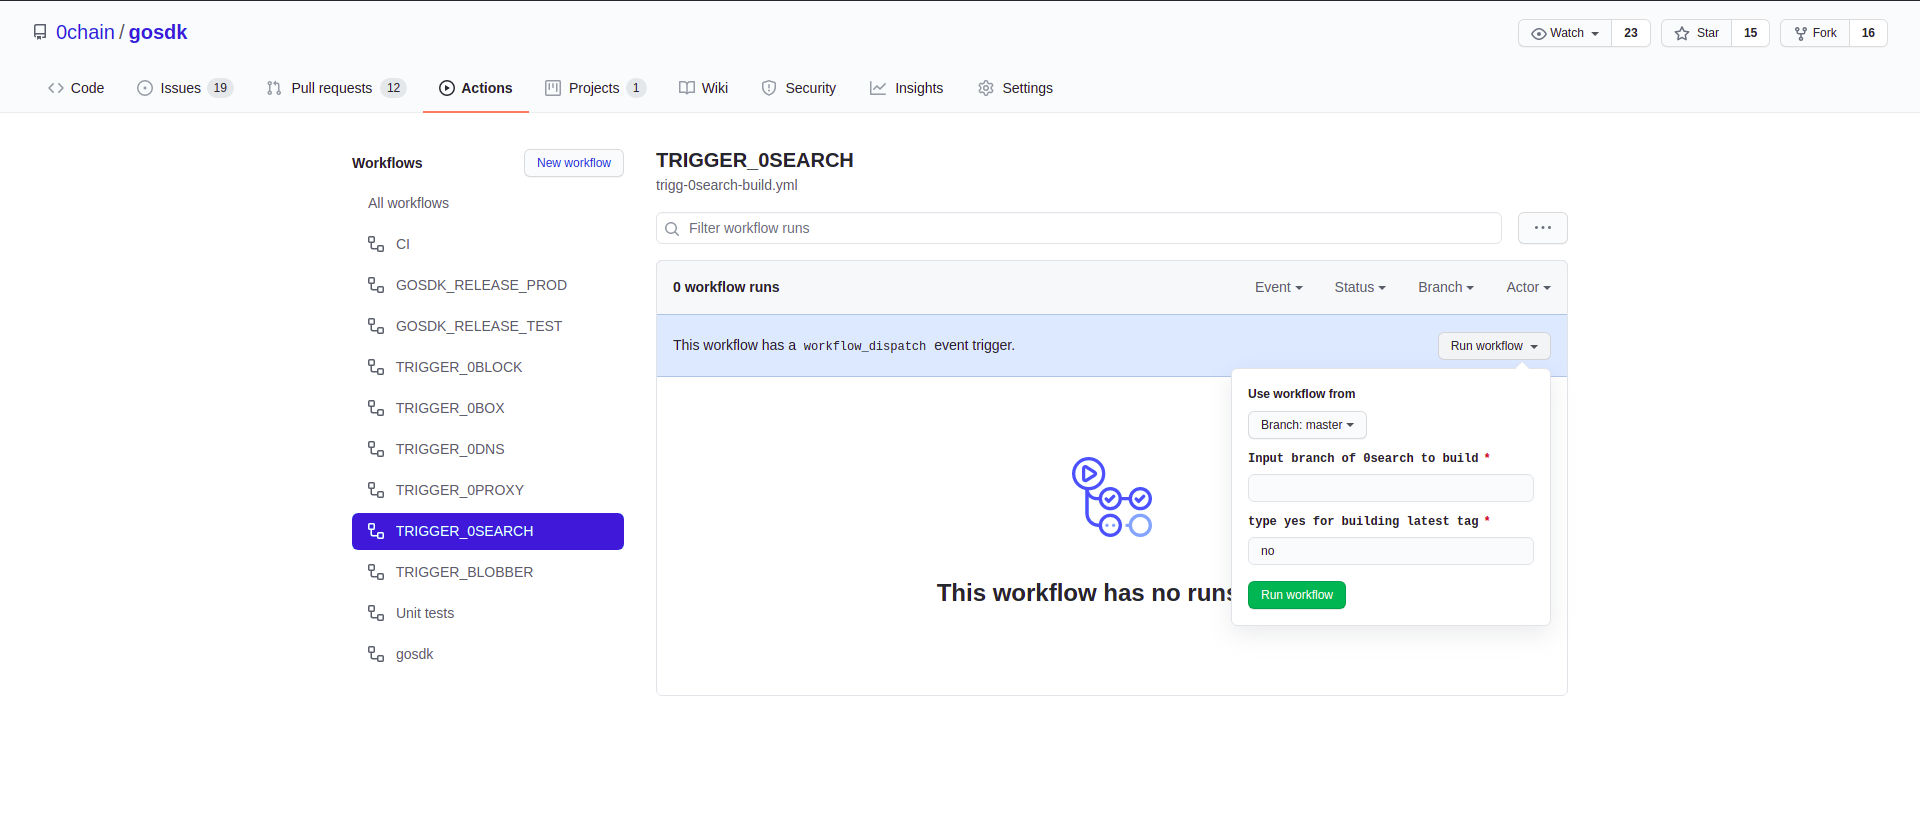Select the GOSDK_RELEASE_PROD workflow
The image size is (1920, 837).
point(488,285)
